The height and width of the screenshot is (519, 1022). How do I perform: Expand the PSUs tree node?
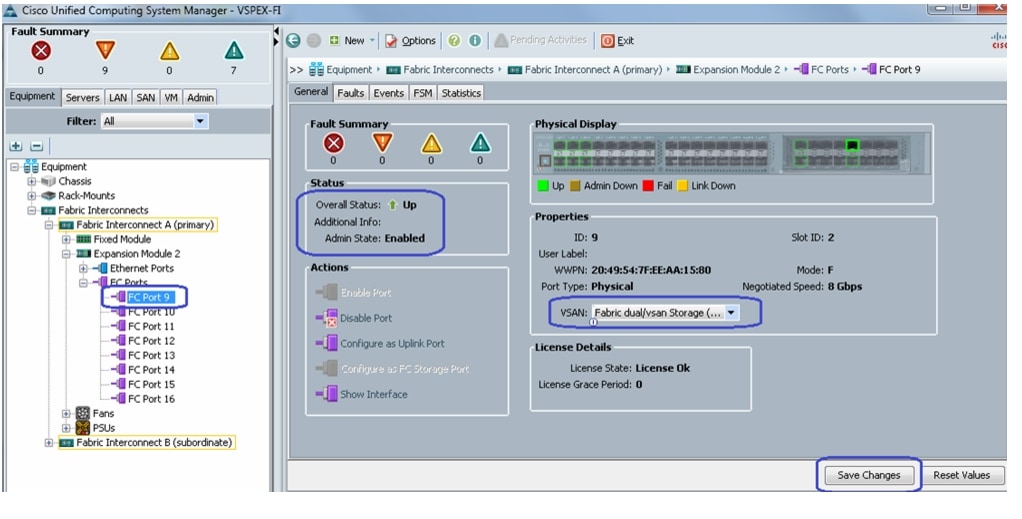pyautogui.click(x=66, y=428)
